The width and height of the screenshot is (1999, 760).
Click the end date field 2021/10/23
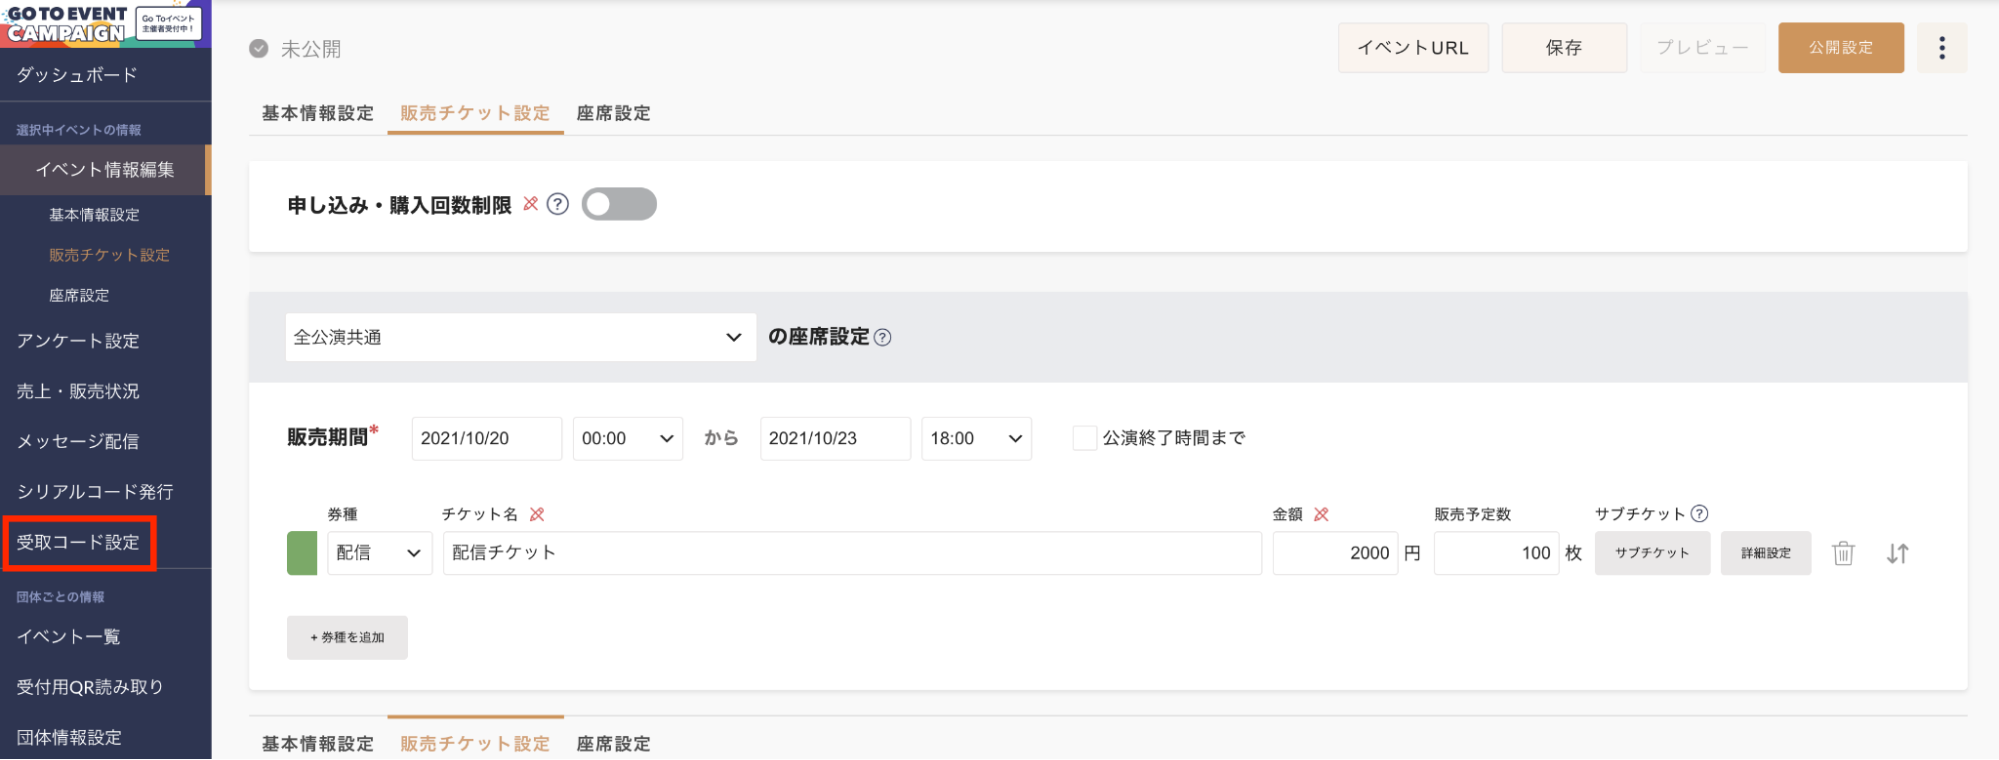[835, 439]
